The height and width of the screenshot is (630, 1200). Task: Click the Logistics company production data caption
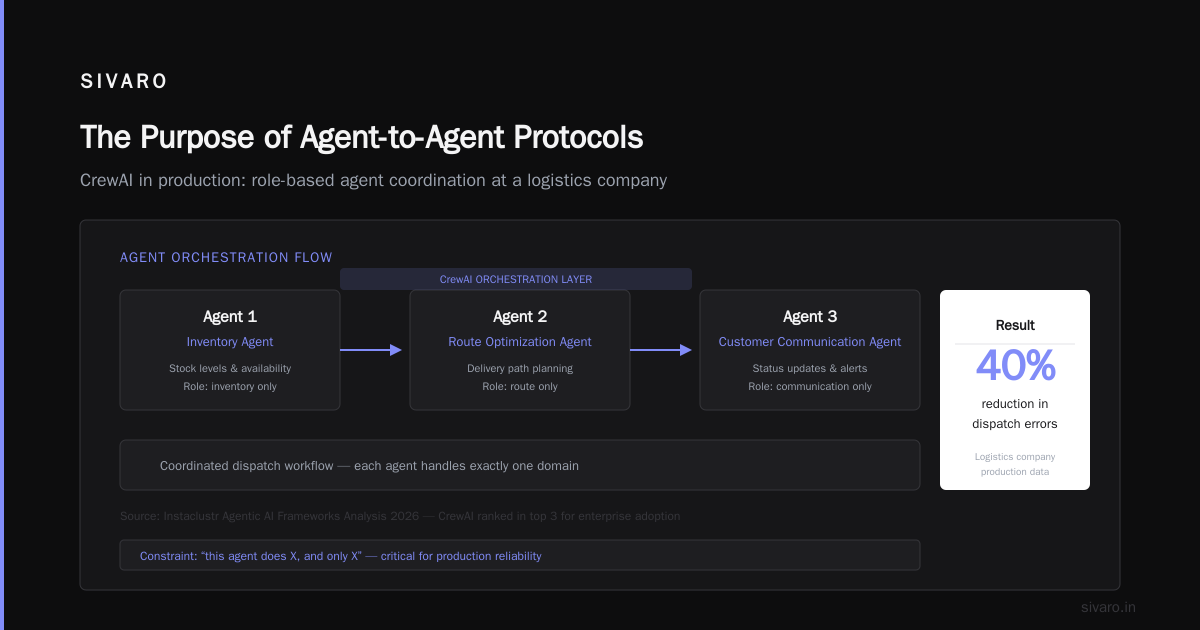pyautogui.click(x=1015, y=464)
